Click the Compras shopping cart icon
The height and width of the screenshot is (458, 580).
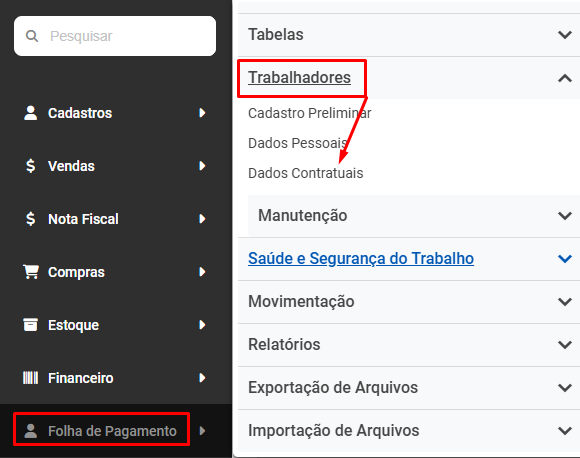(x=31, y=272)
